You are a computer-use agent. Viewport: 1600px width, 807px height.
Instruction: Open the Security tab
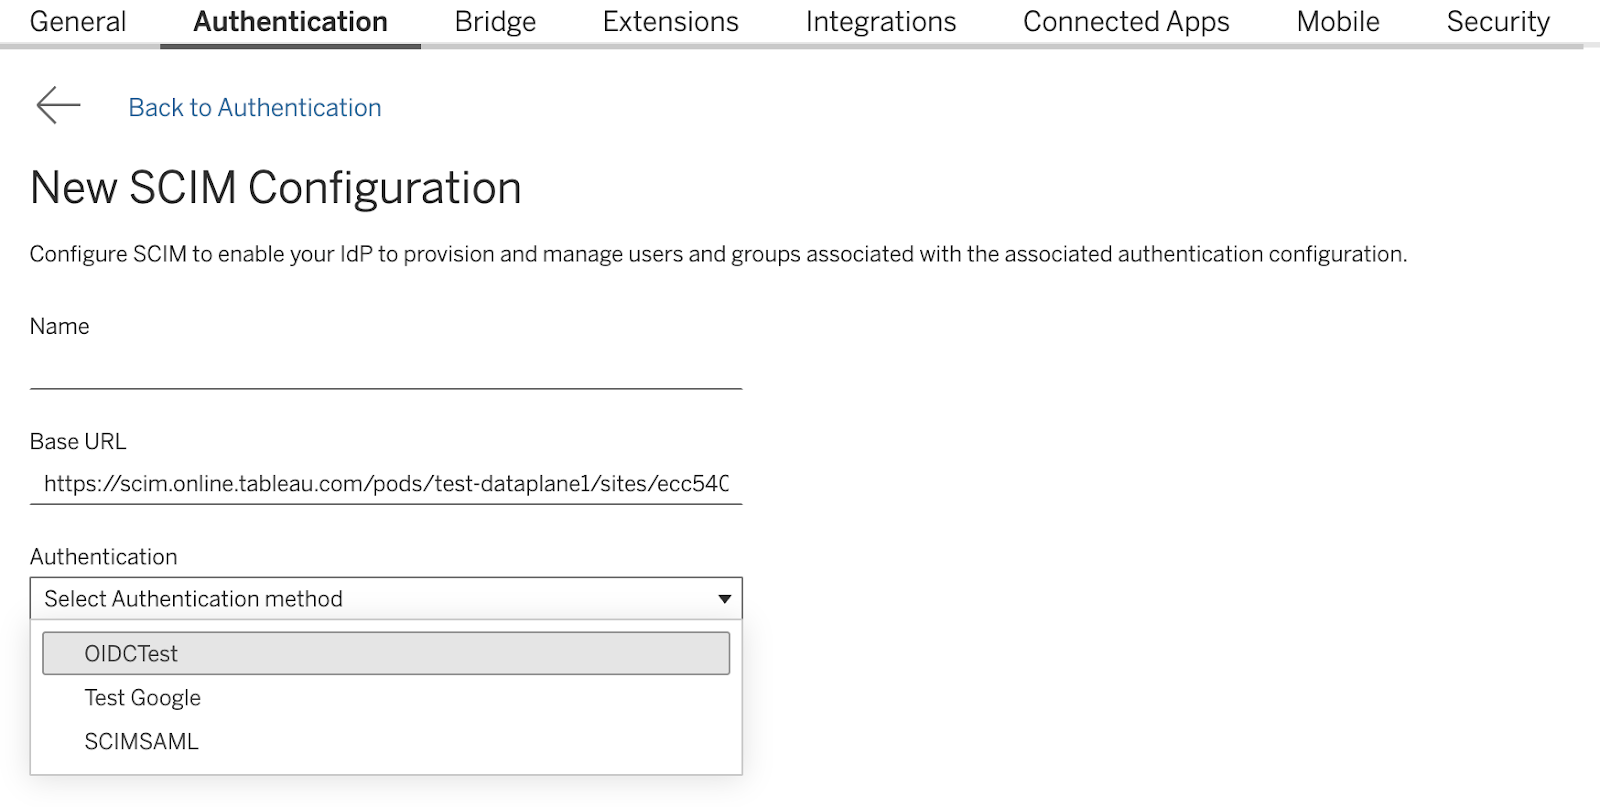point(1497,22)
